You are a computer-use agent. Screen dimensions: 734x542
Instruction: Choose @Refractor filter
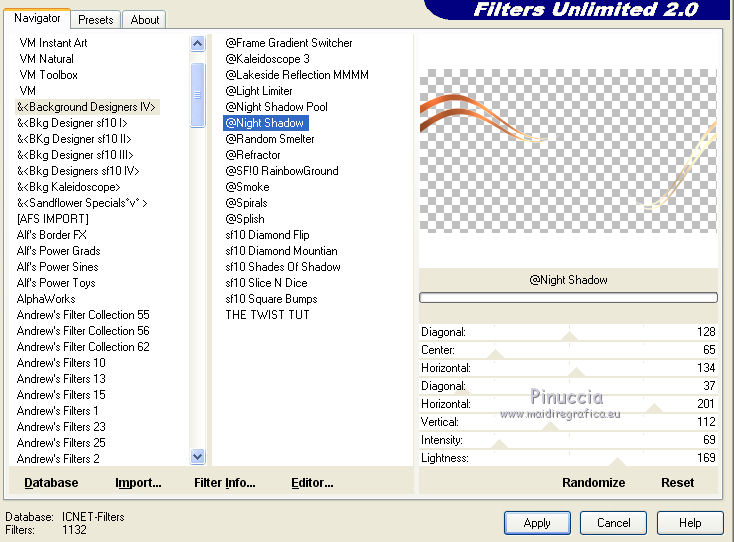[x=253, y=155]
